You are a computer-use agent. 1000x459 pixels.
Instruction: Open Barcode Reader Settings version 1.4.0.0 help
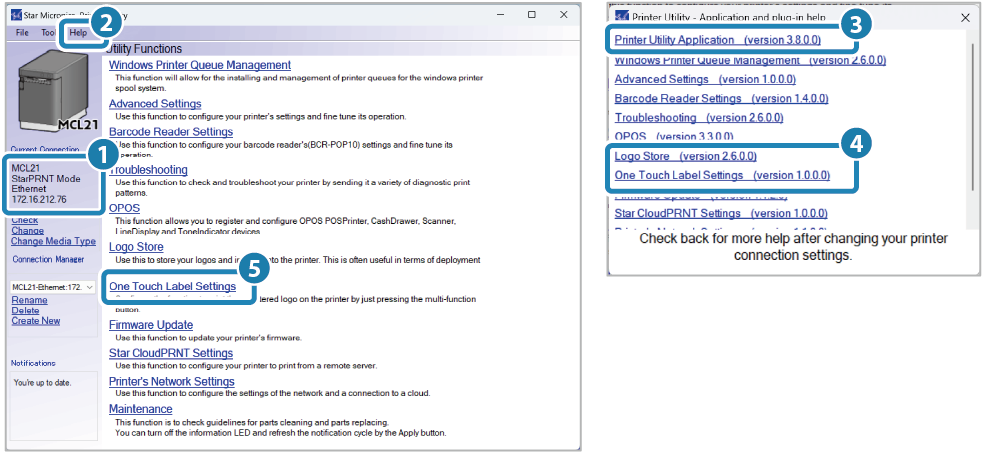point(721,99)
